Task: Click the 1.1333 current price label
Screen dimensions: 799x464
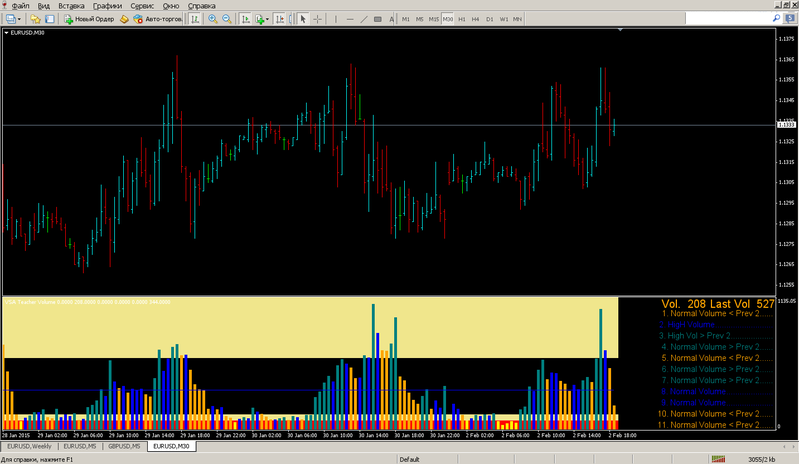Action: 786,125
